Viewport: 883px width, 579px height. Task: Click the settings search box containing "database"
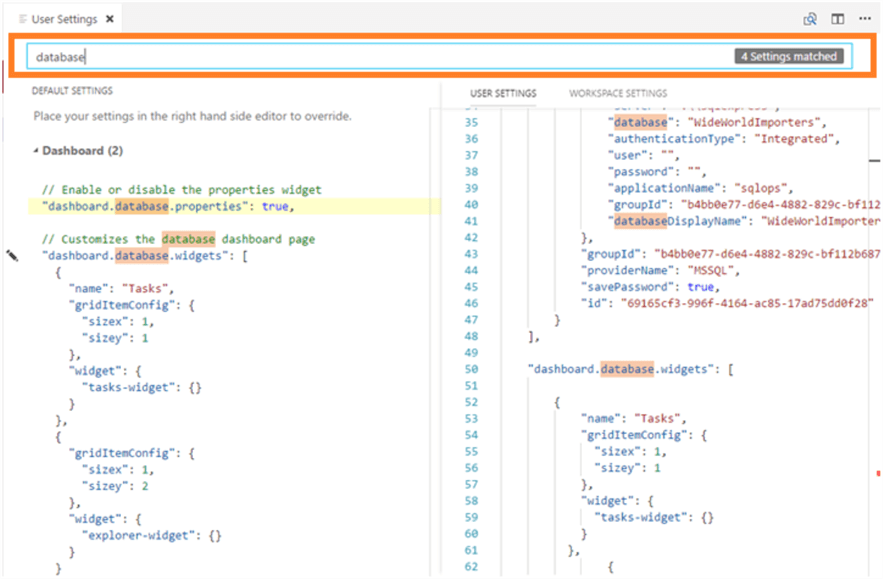380,57
